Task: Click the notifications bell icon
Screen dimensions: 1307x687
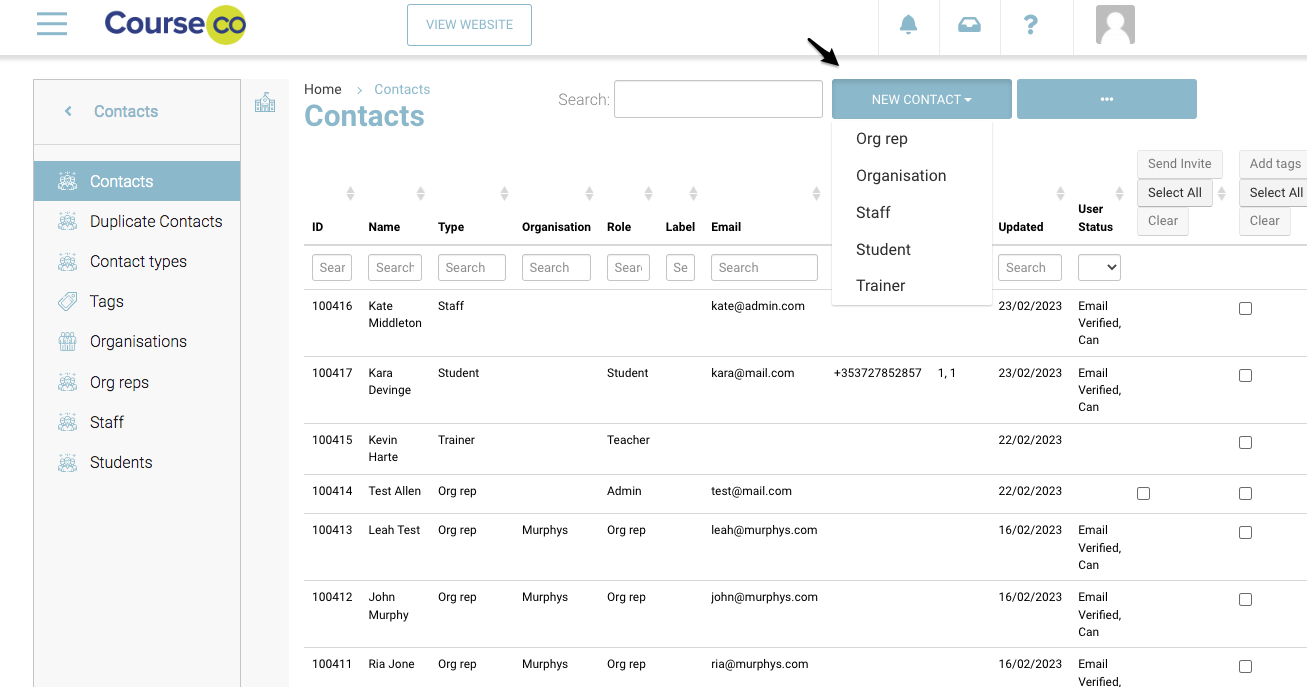Action: coord(908,25)
